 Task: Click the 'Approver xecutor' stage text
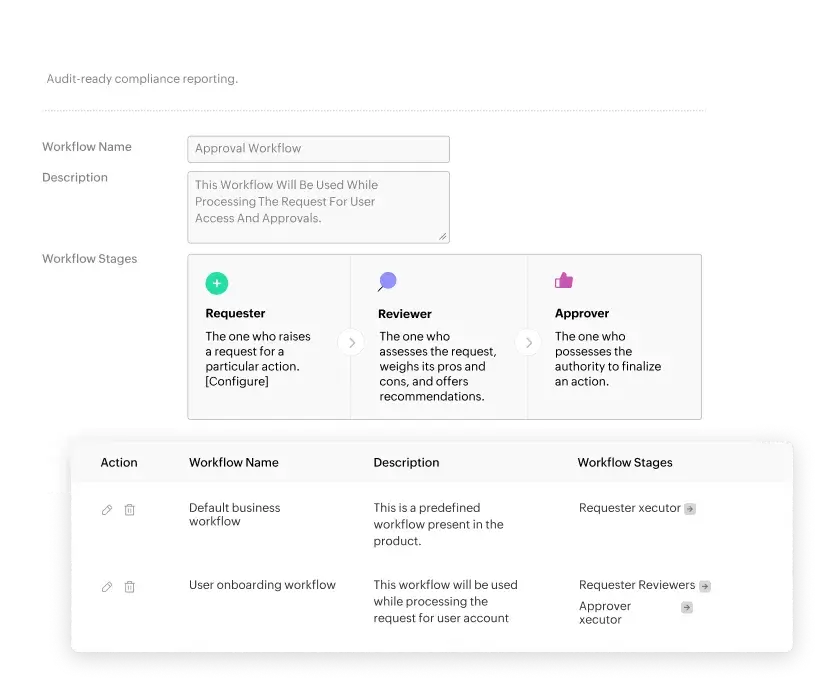click(x=605, y=613)
